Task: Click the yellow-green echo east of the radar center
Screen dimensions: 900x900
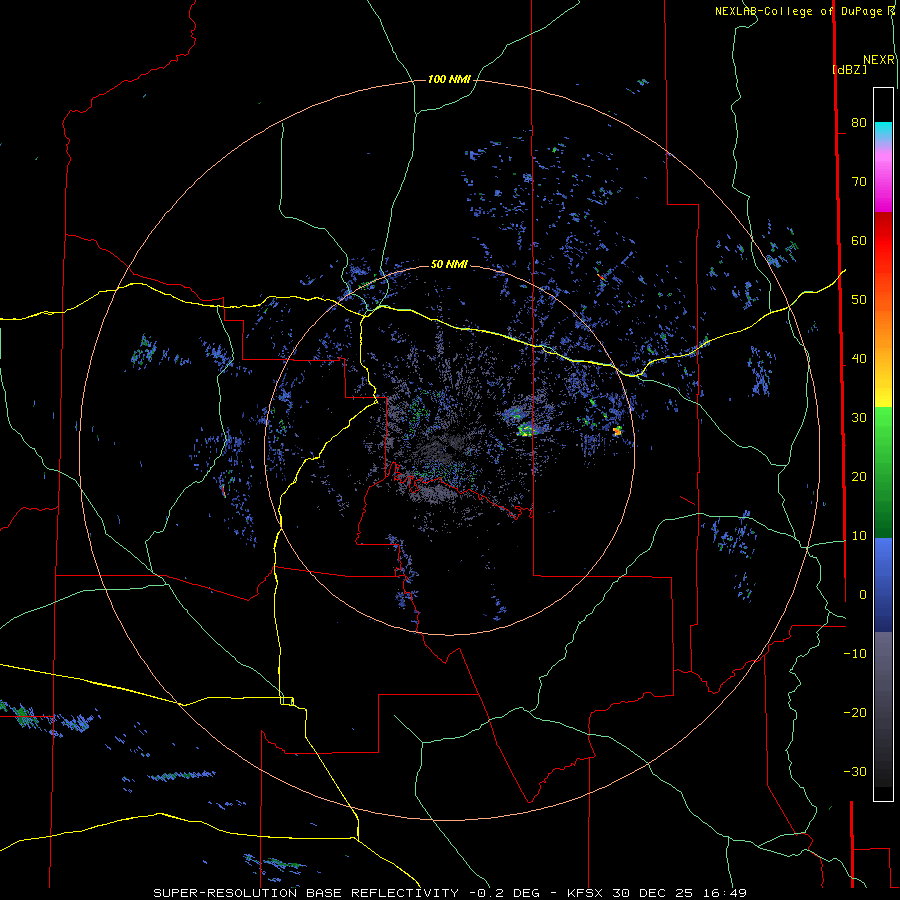Action: click(525, 430)
